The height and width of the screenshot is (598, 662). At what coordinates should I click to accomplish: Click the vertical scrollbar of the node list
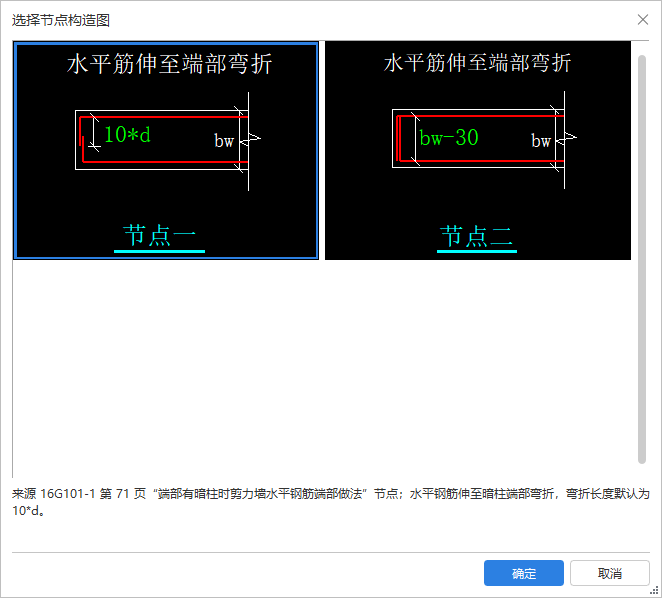pos(642,259)
